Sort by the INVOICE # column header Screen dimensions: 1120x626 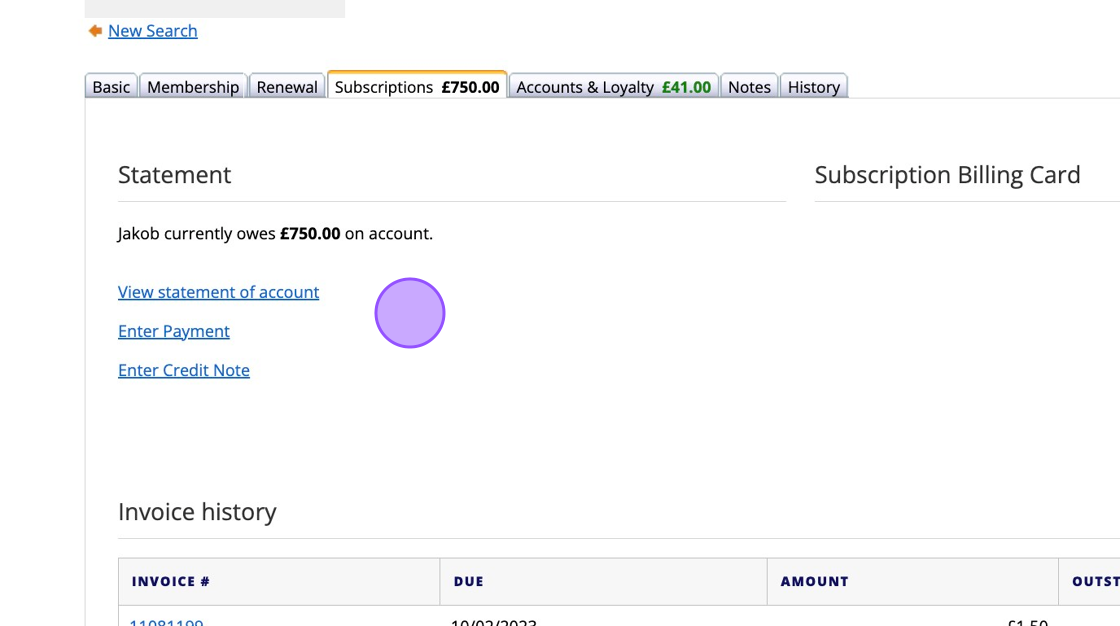171,581
